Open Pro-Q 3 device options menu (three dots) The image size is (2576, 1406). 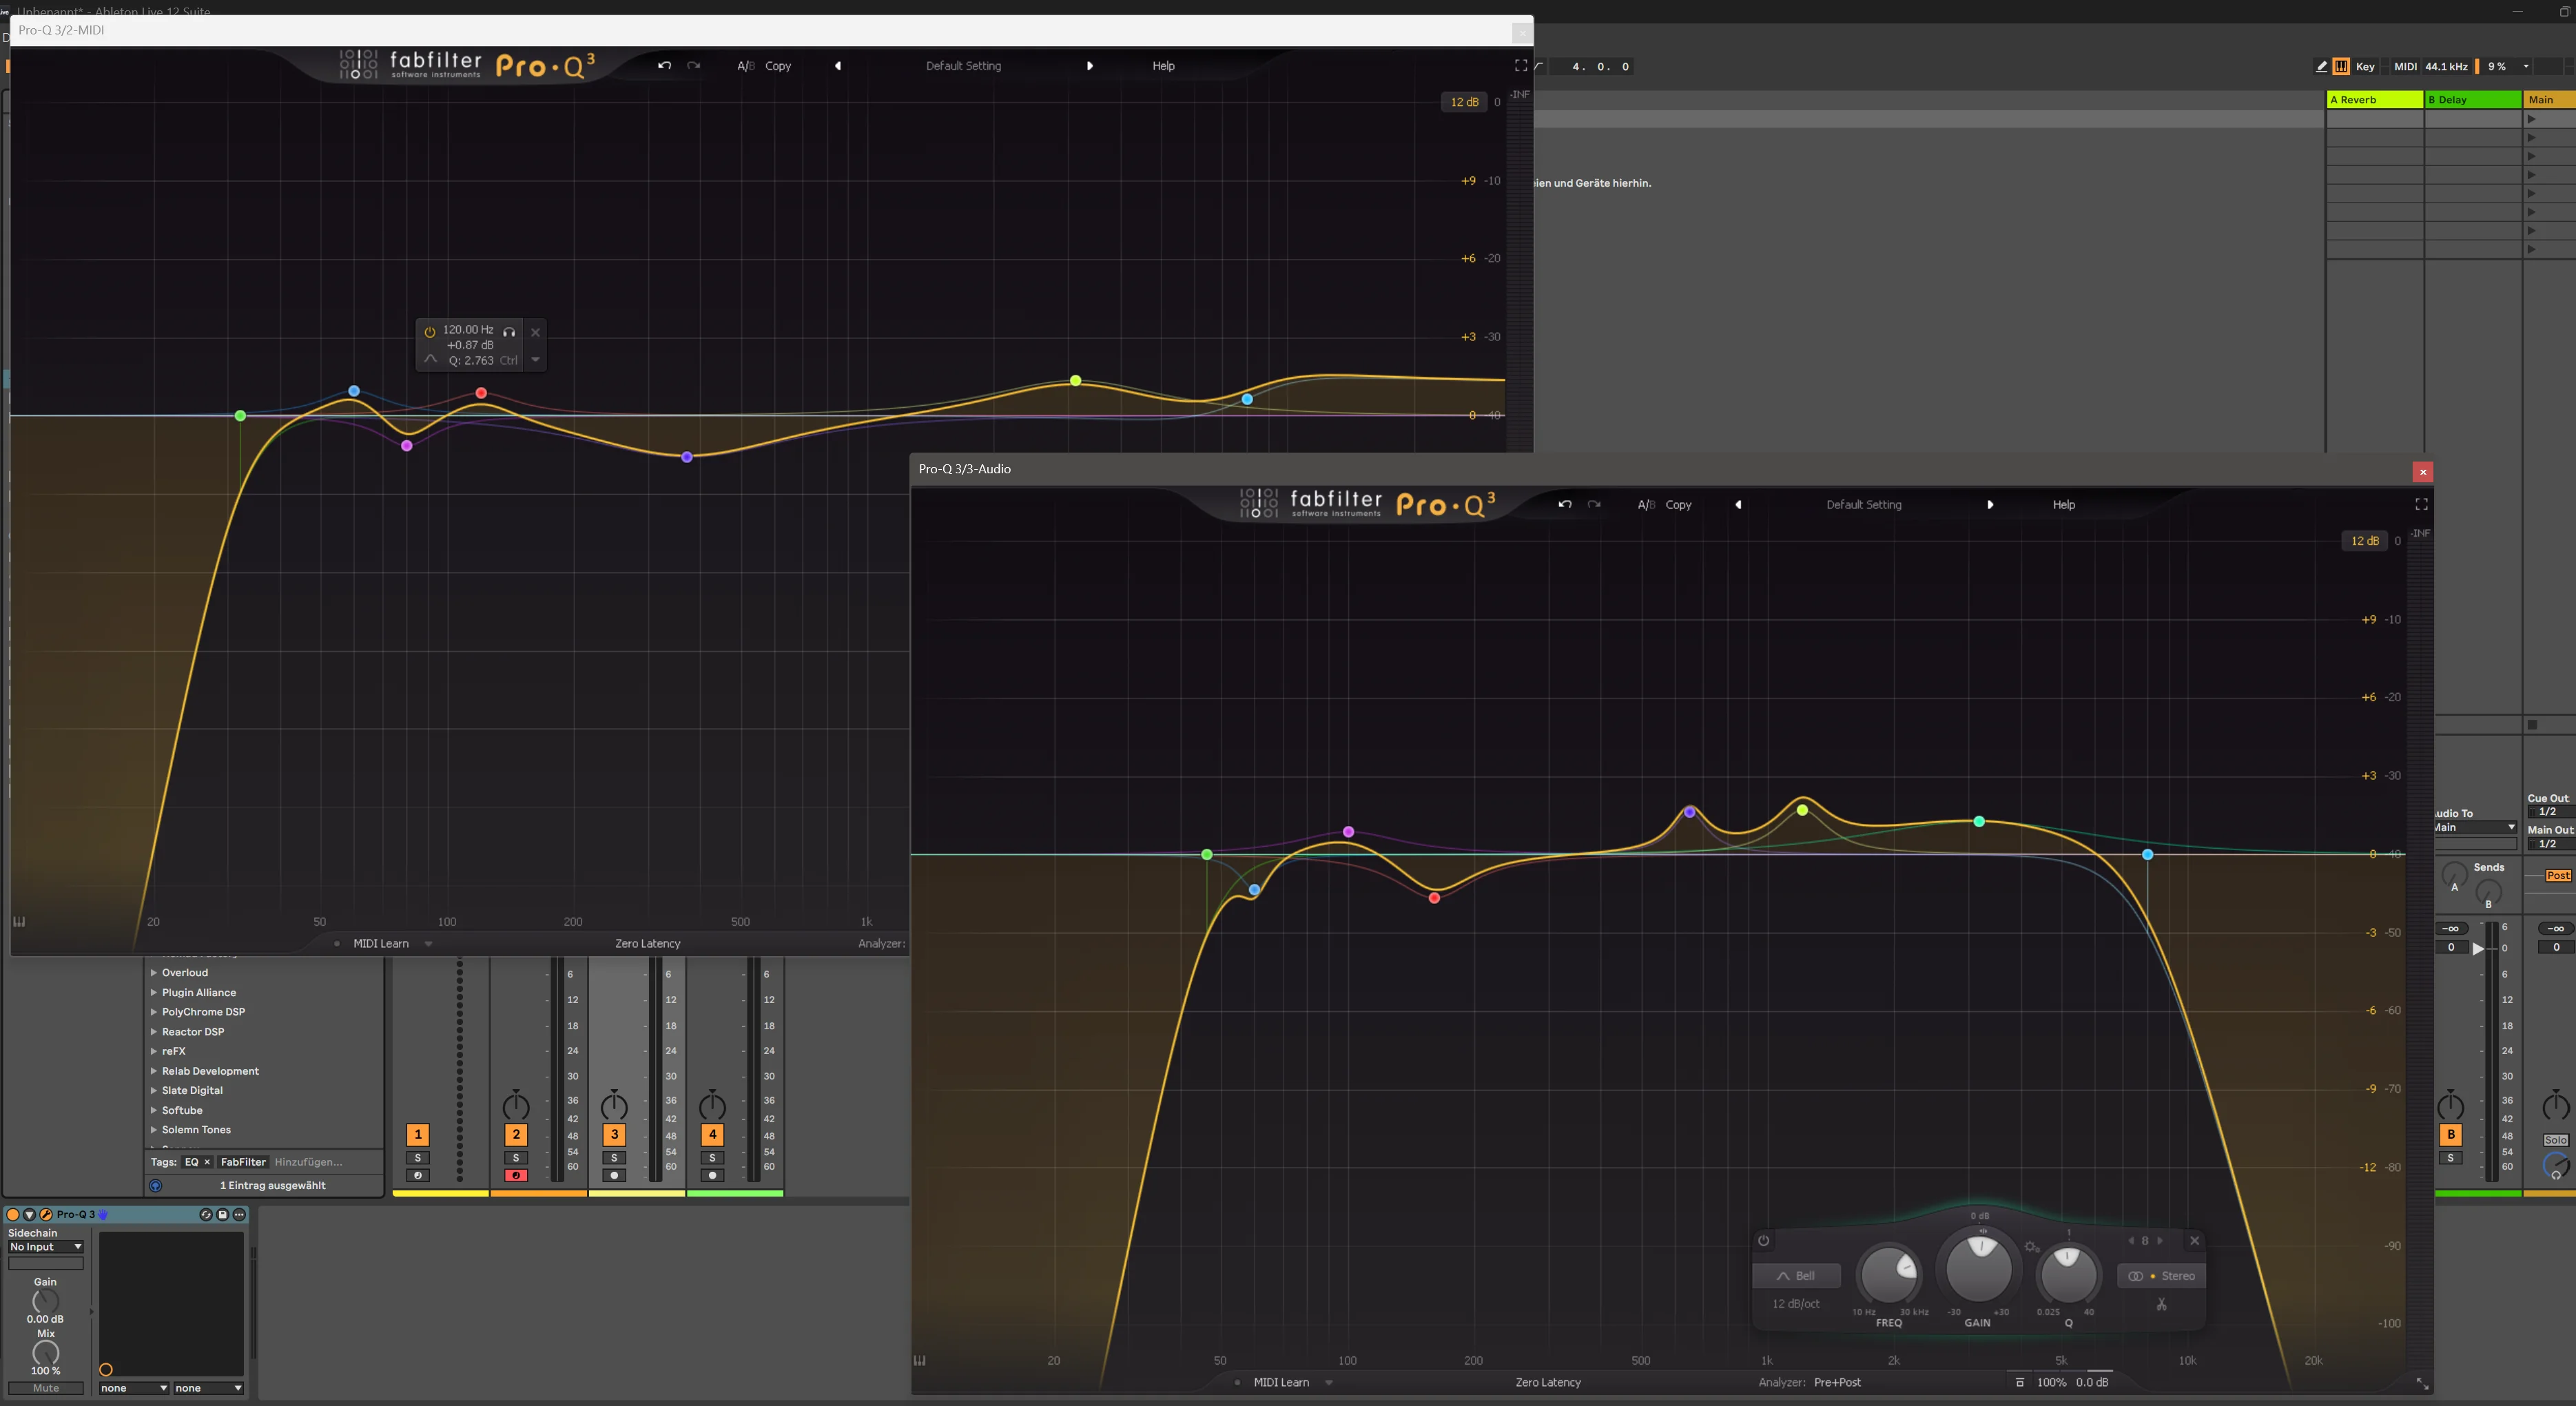(239, 1214)
